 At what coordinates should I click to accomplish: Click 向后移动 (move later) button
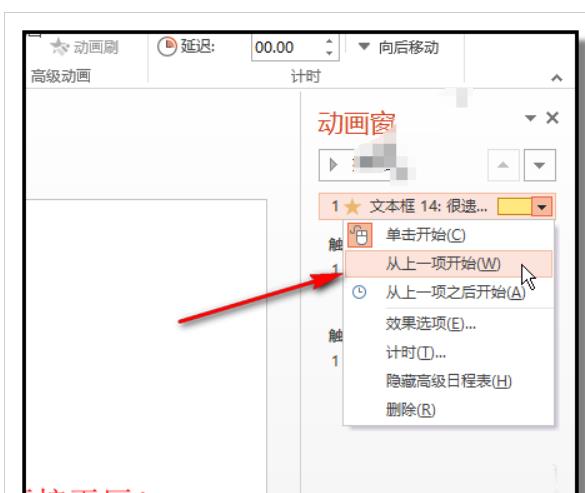[398, 47]
